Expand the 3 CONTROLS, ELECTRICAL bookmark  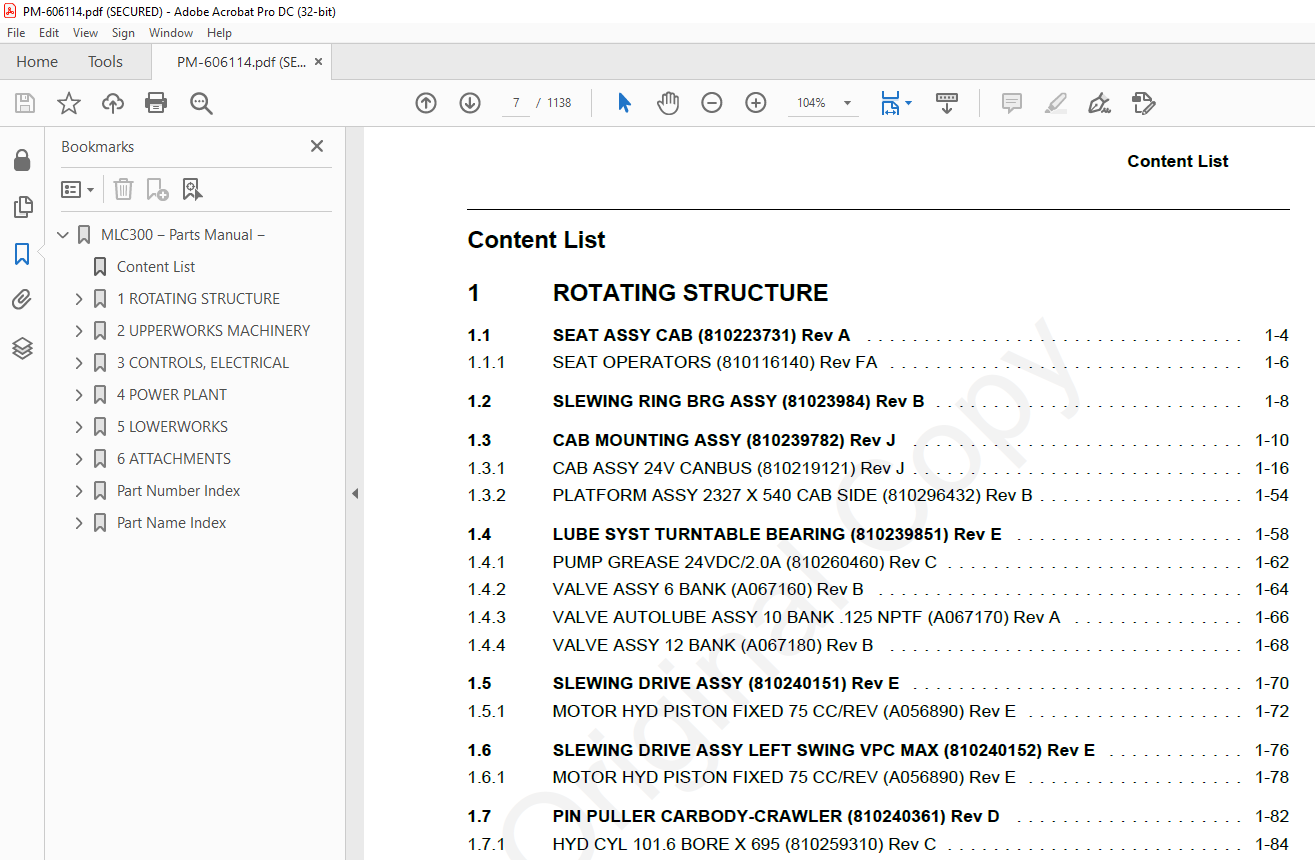[x=79, y=363]
